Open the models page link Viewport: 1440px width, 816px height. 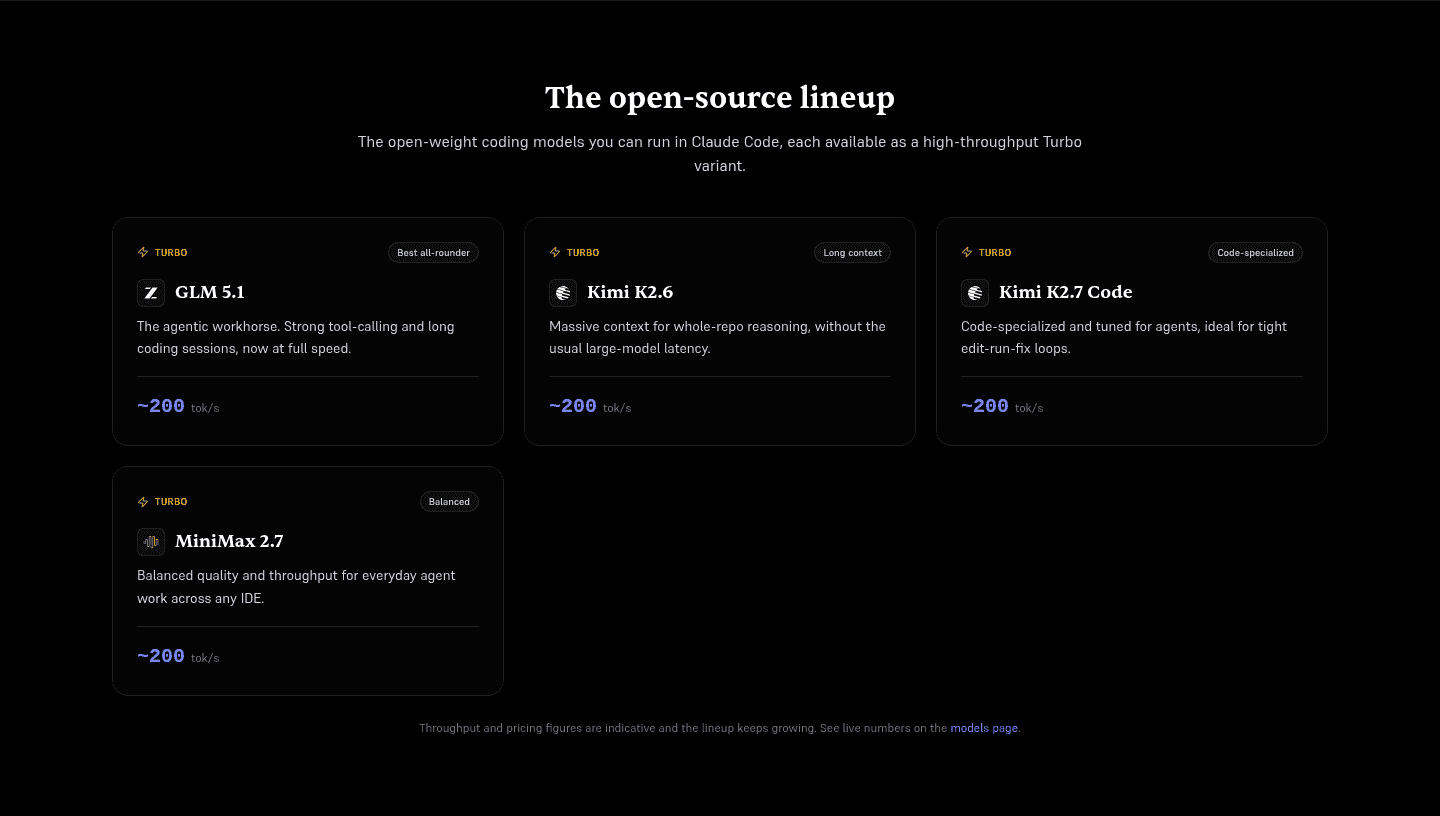pyautogui.click(x=984, y=728)
